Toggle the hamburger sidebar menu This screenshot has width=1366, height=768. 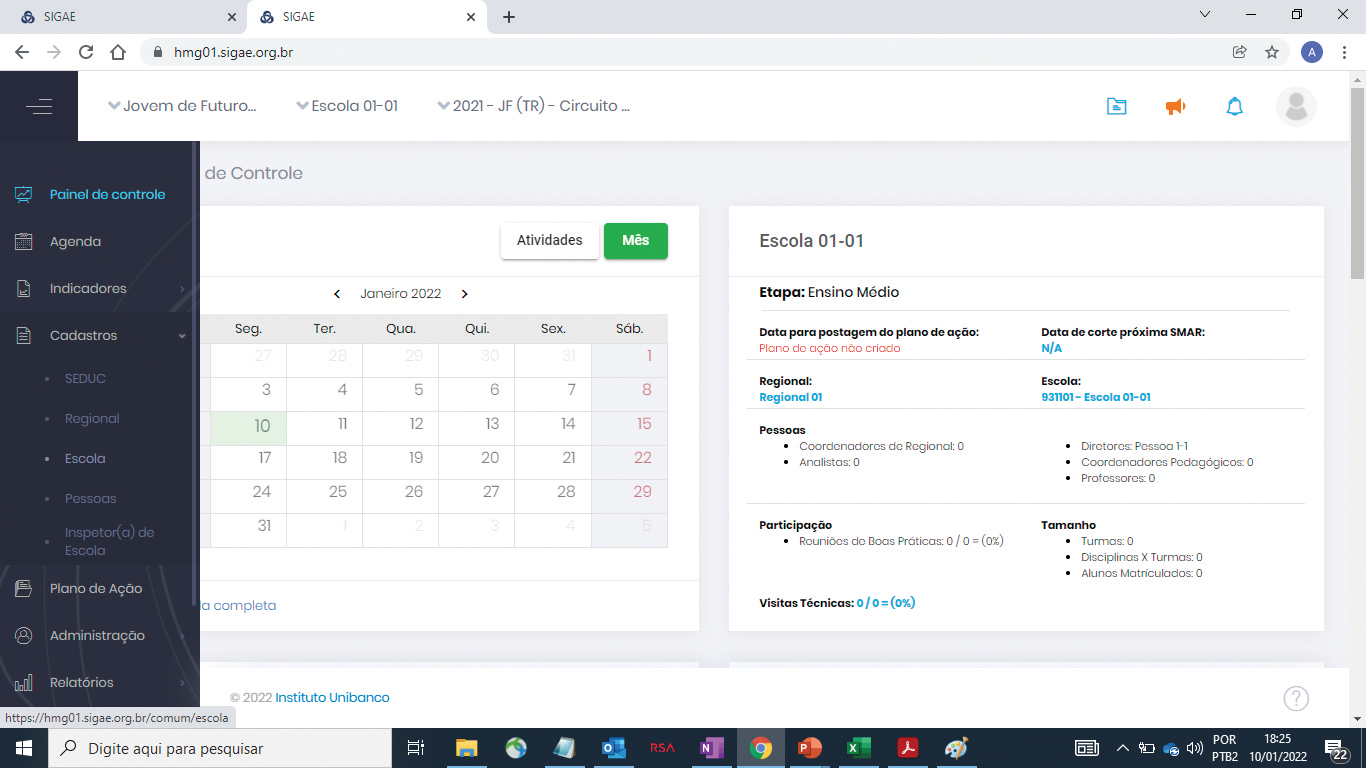[39, 106]
